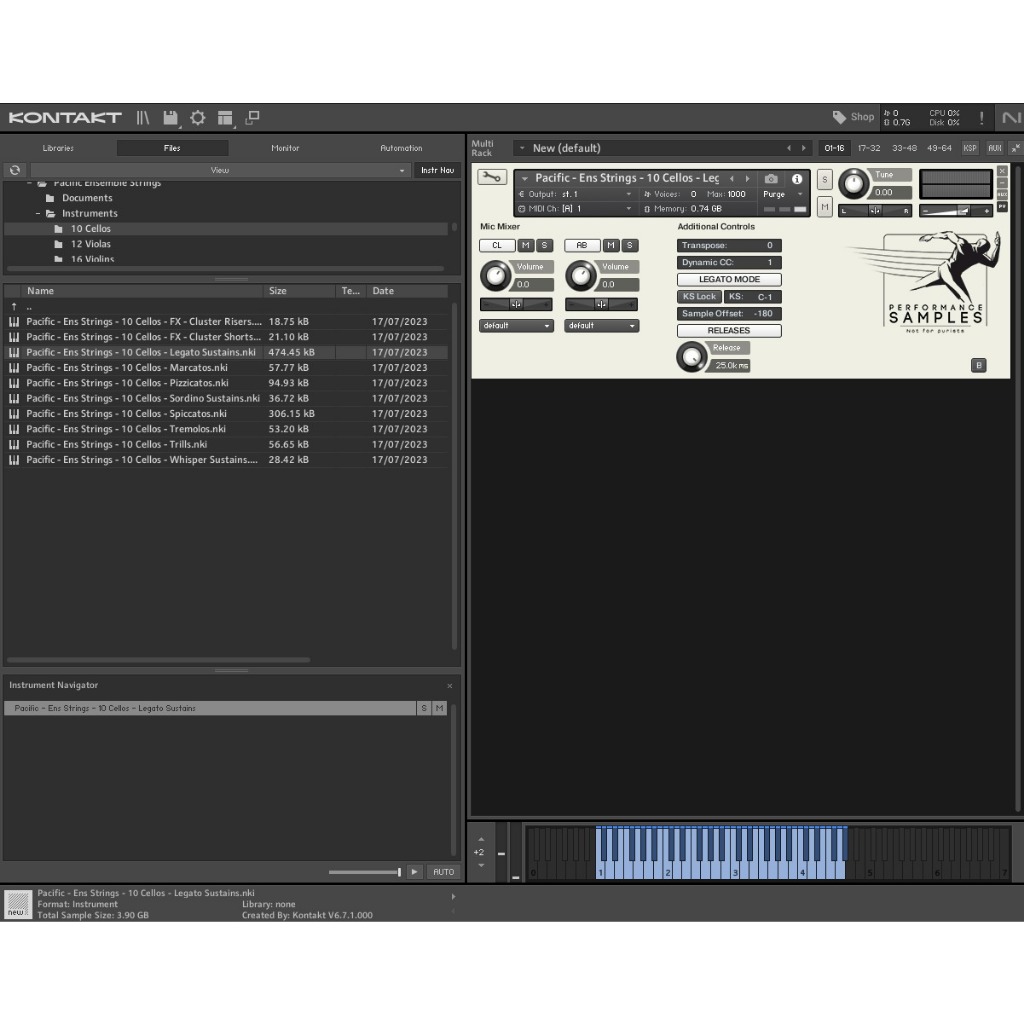Adjust the instrument output volume slider

[956, 210]
